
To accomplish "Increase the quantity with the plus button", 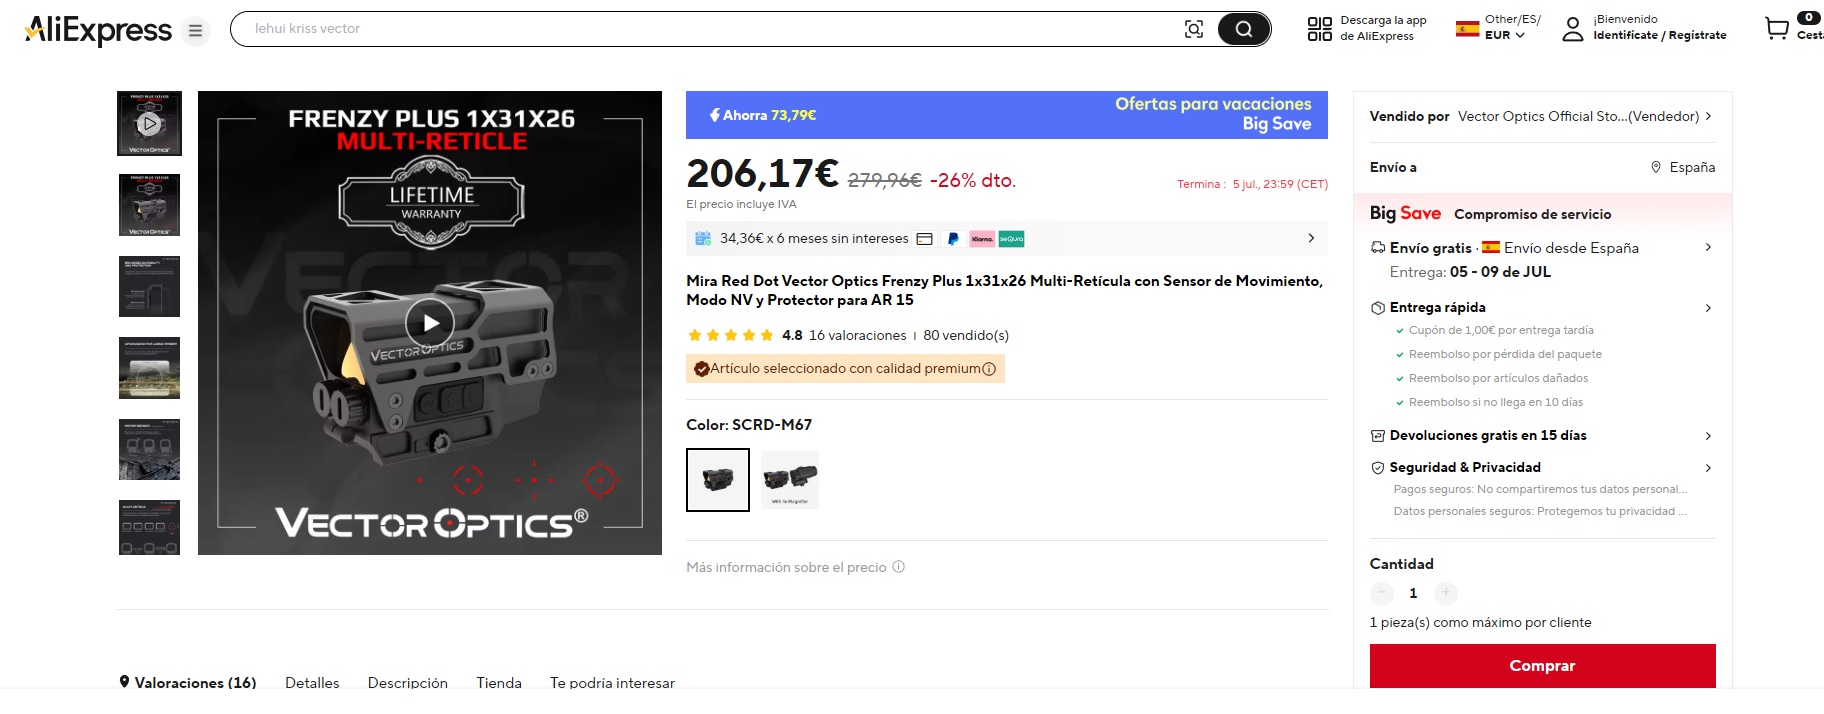I will [x=1445, y=593].
